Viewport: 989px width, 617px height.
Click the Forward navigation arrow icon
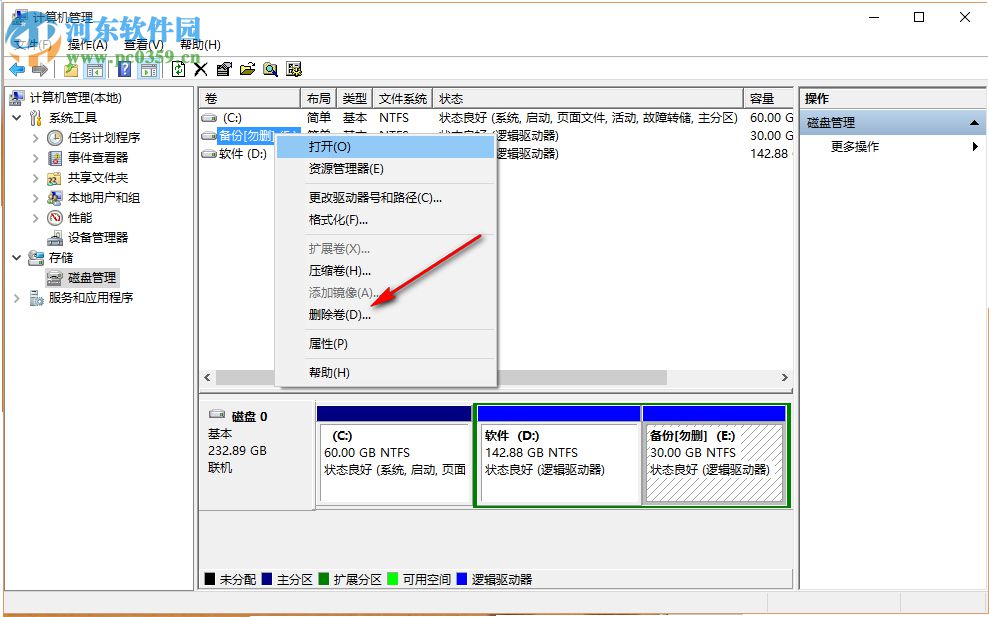37,68
